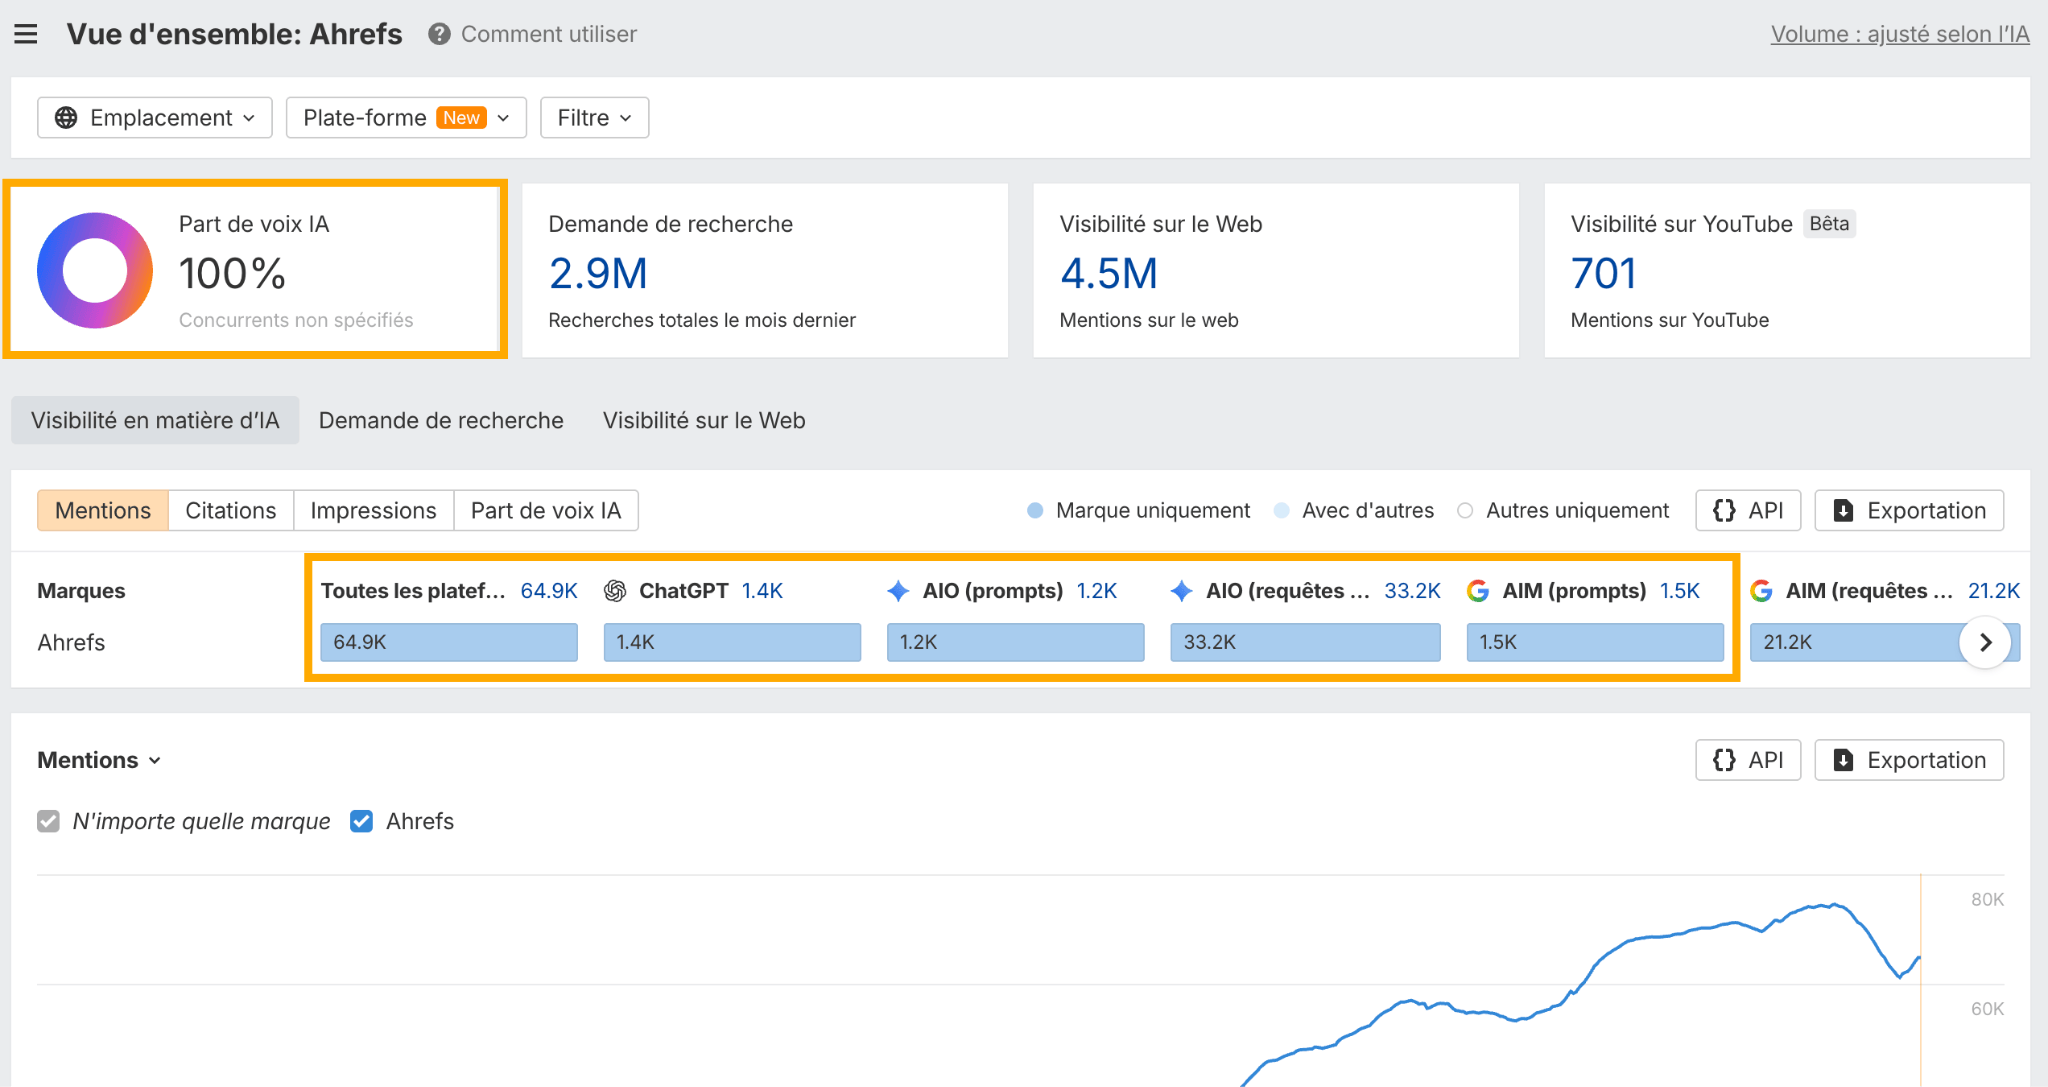
Task: Click the AIO (prompts) column header
Action: (x=992, y=591)
